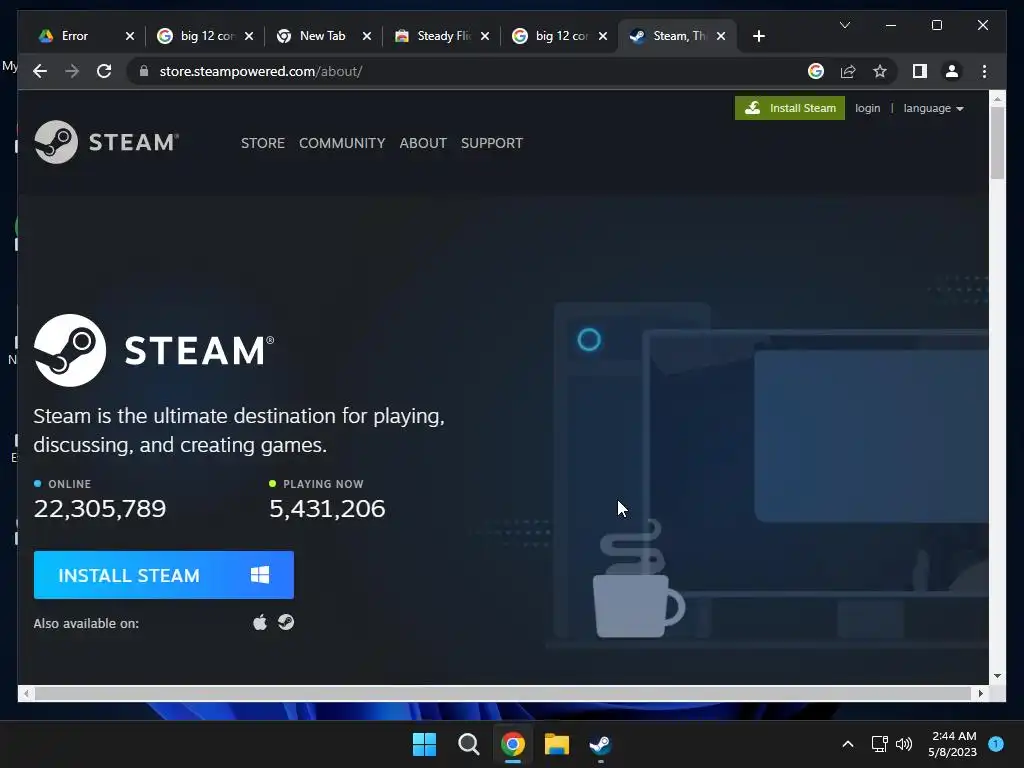Click the login link
Screen dimensions: 1024x768
[867, 108]
